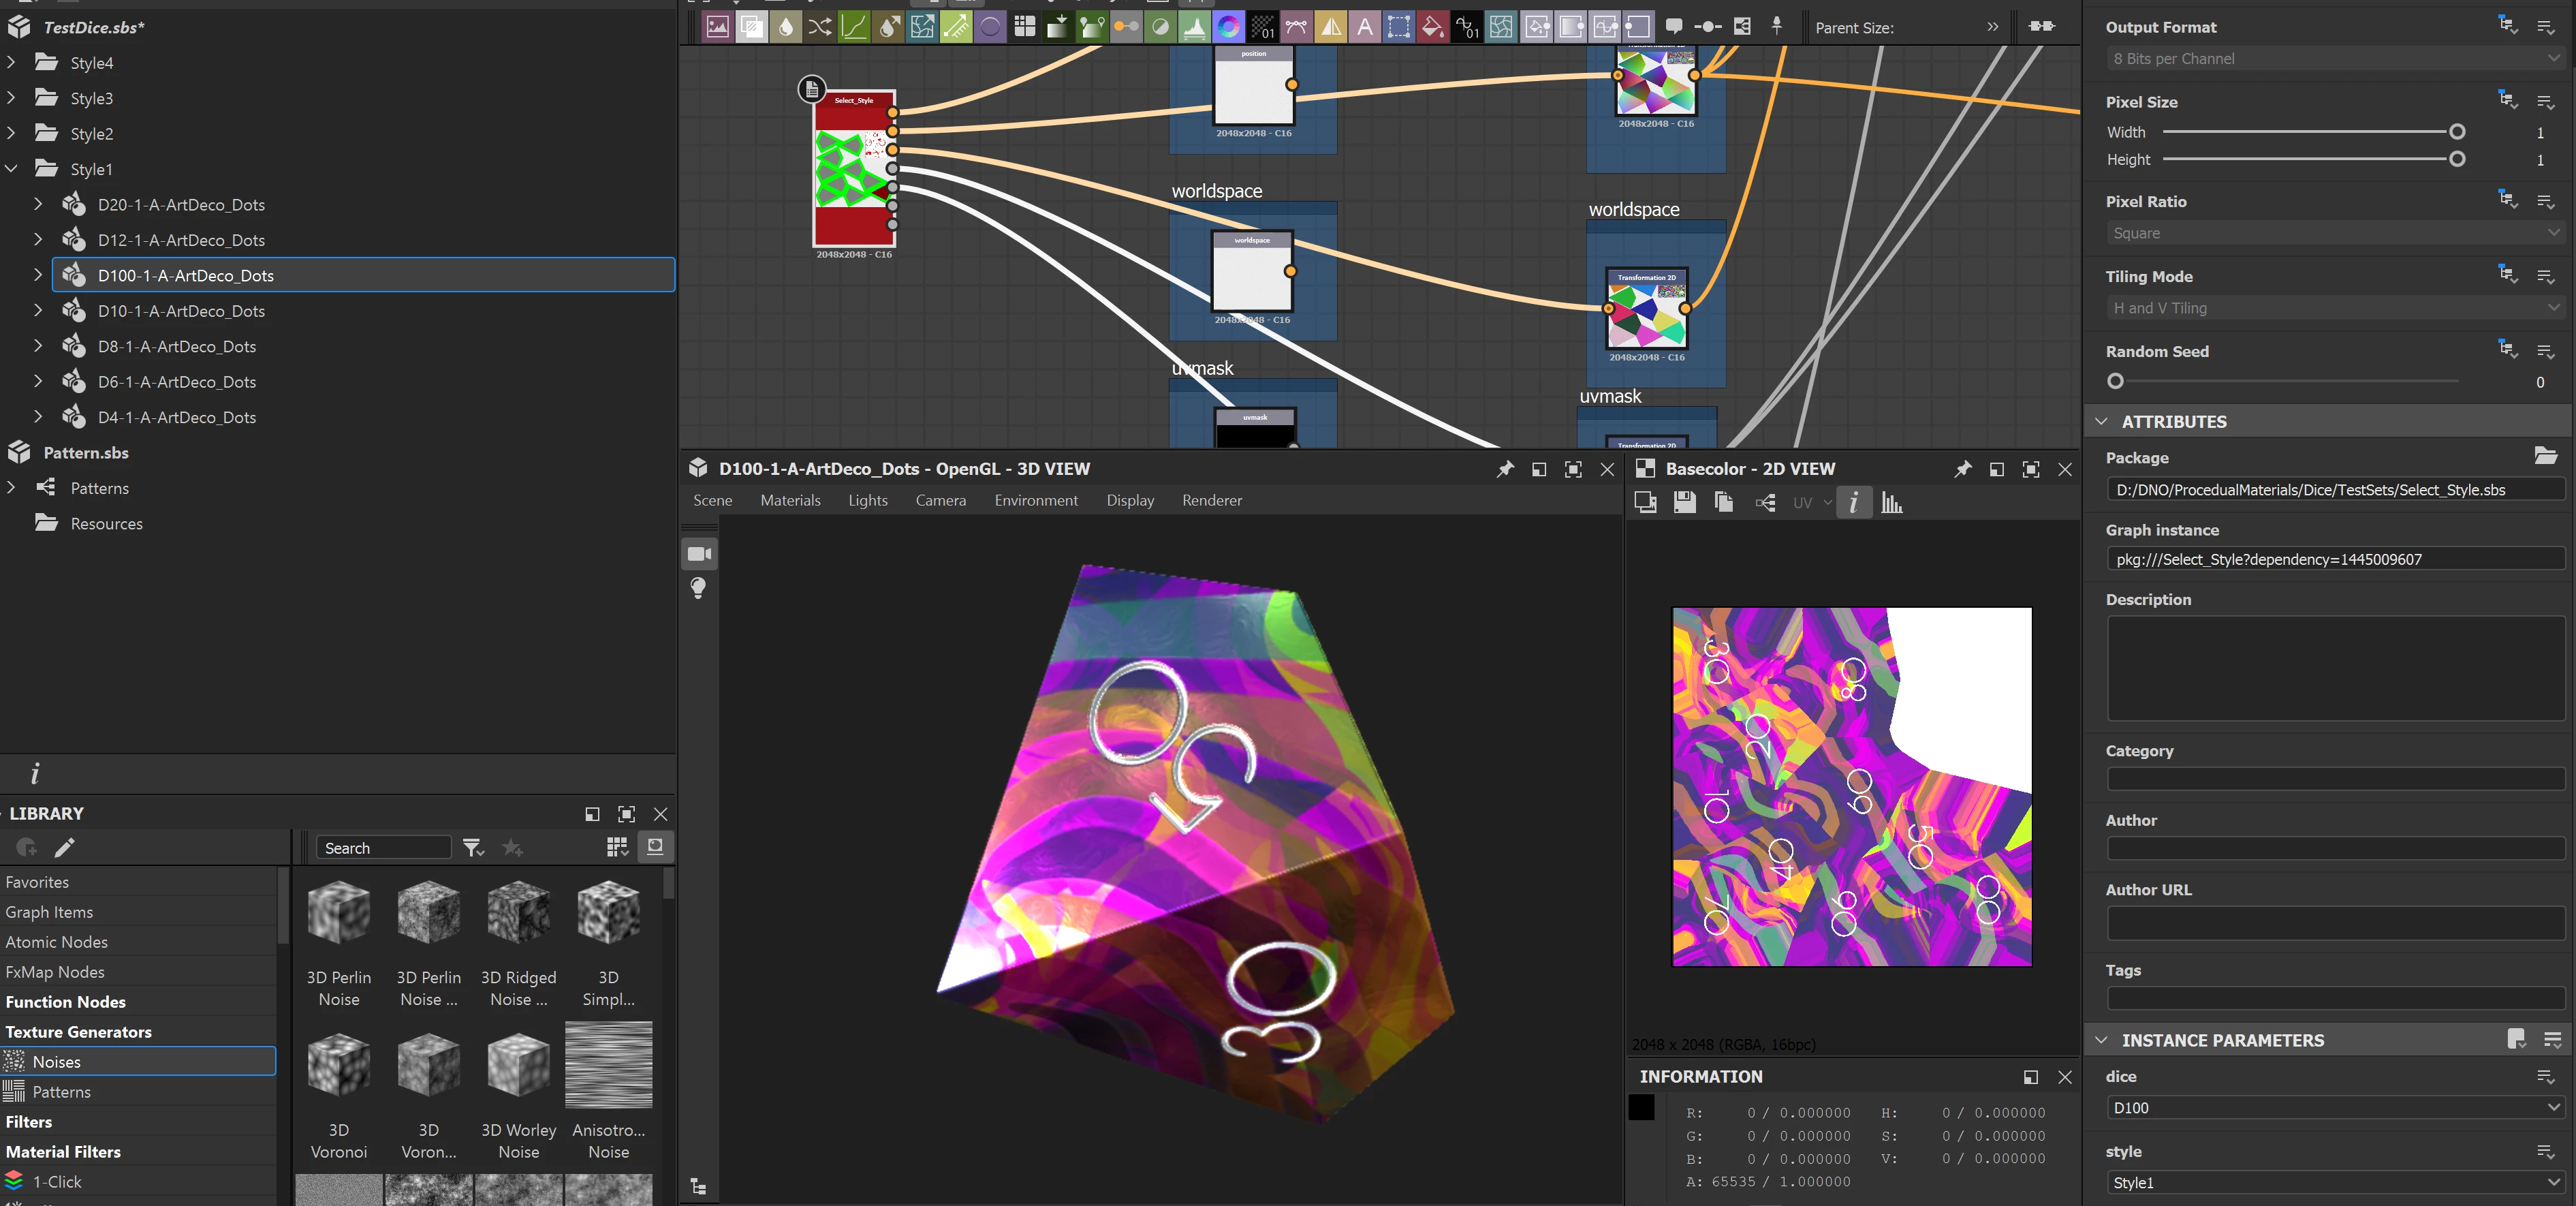Image resolution: width=2576 pixels, height=1206 pixels.
Task: Click the light bulb icon in 3D view
Action: tap(699, 587)
